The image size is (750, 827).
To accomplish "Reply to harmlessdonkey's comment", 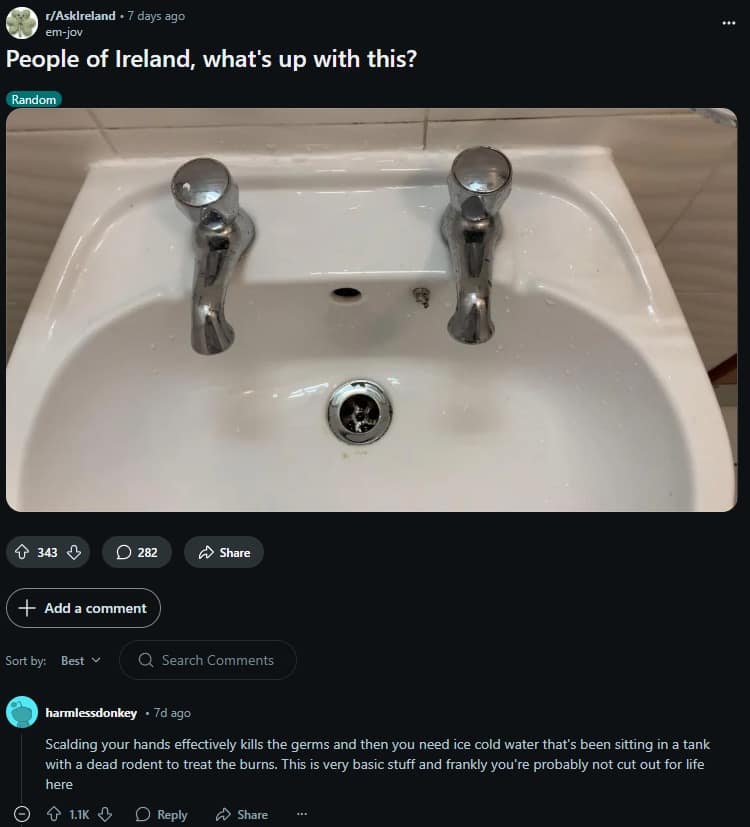I will tap(161, 814).
